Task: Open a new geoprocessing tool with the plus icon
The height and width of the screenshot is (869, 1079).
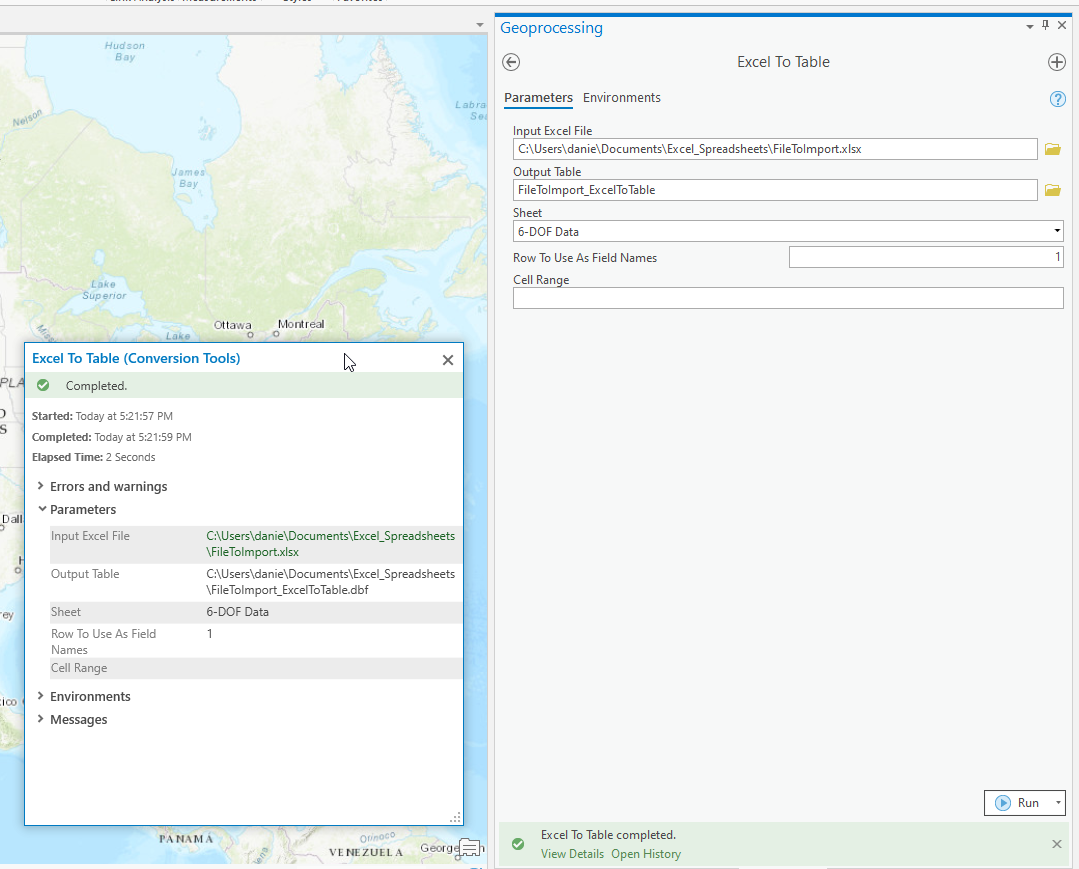Action: point(1056,62)
